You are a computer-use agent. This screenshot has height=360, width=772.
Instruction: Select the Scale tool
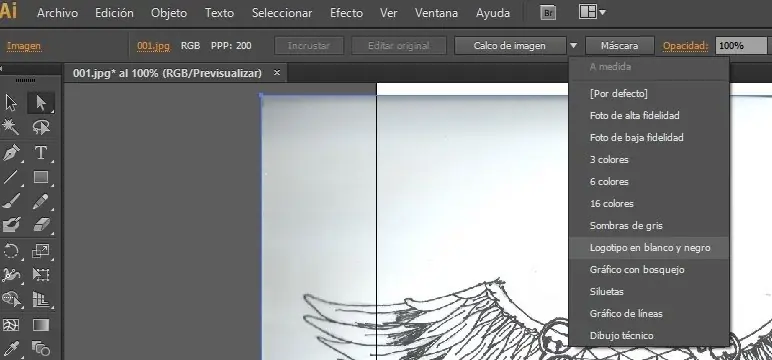point(41,251)
